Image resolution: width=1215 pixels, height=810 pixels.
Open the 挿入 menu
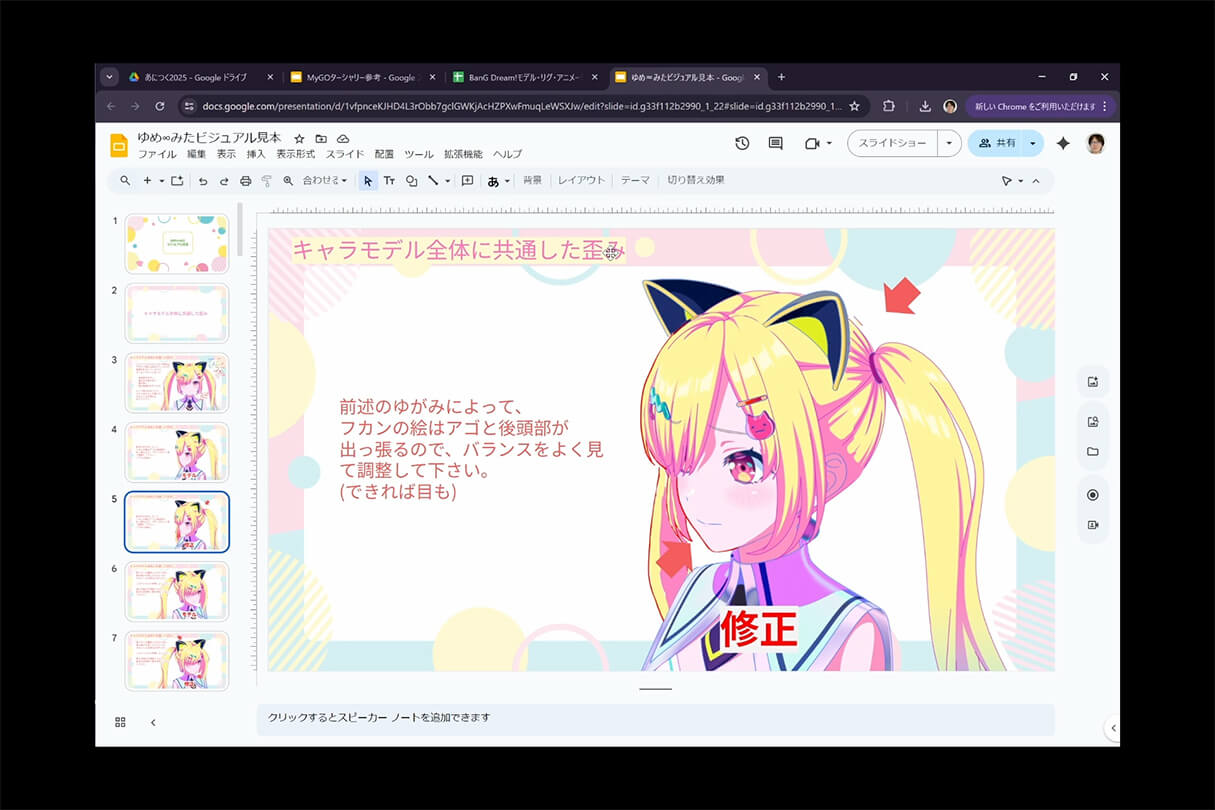coord(256,155)
